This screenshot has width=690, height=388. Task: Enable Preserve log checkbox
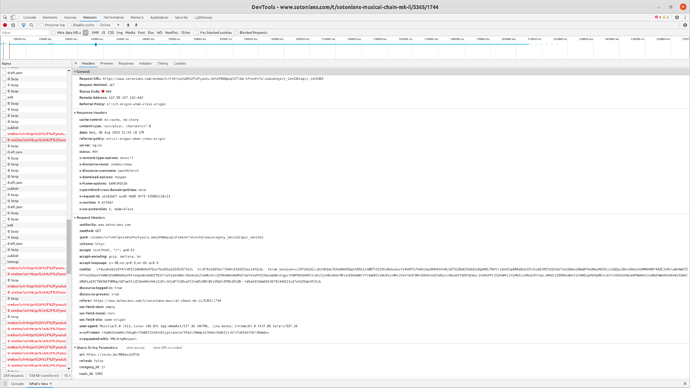pos(42,25)
